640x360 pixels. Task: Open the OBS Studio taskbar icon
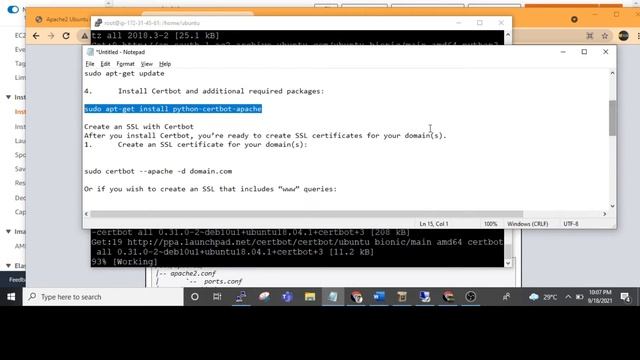[471, 297]
